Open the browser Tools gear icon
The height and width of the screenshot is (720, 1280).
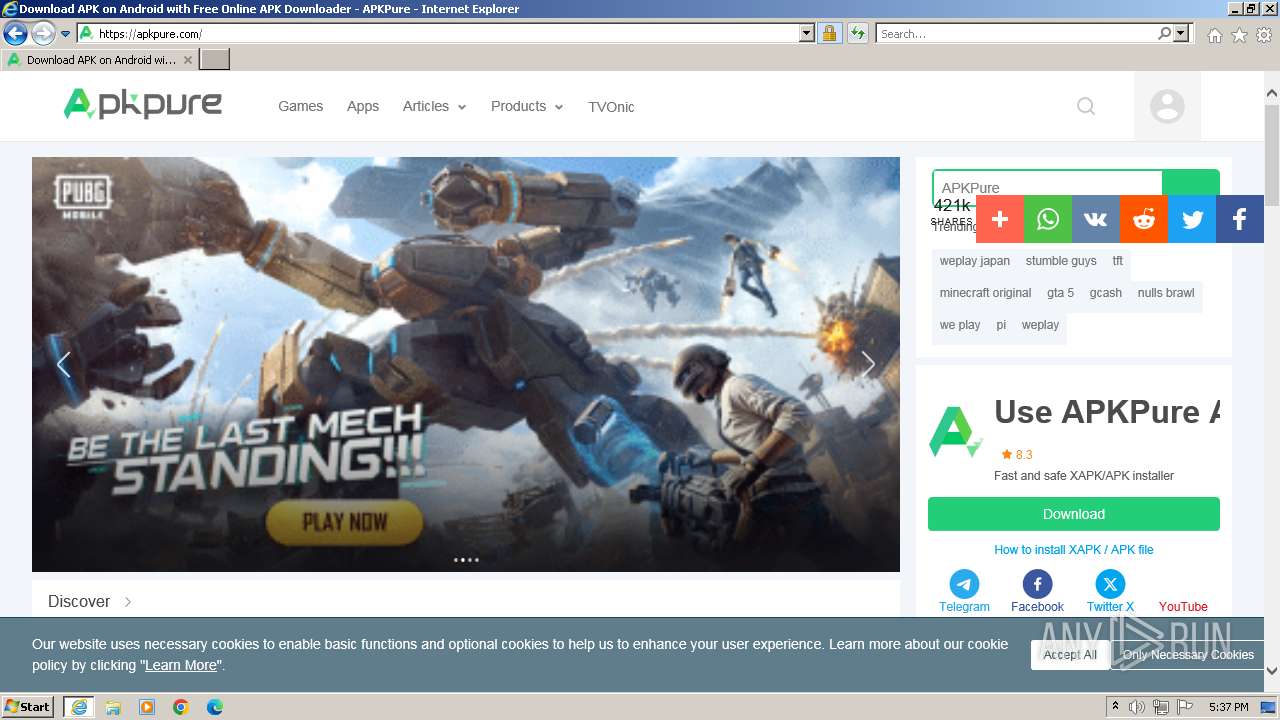(1264, 35)
